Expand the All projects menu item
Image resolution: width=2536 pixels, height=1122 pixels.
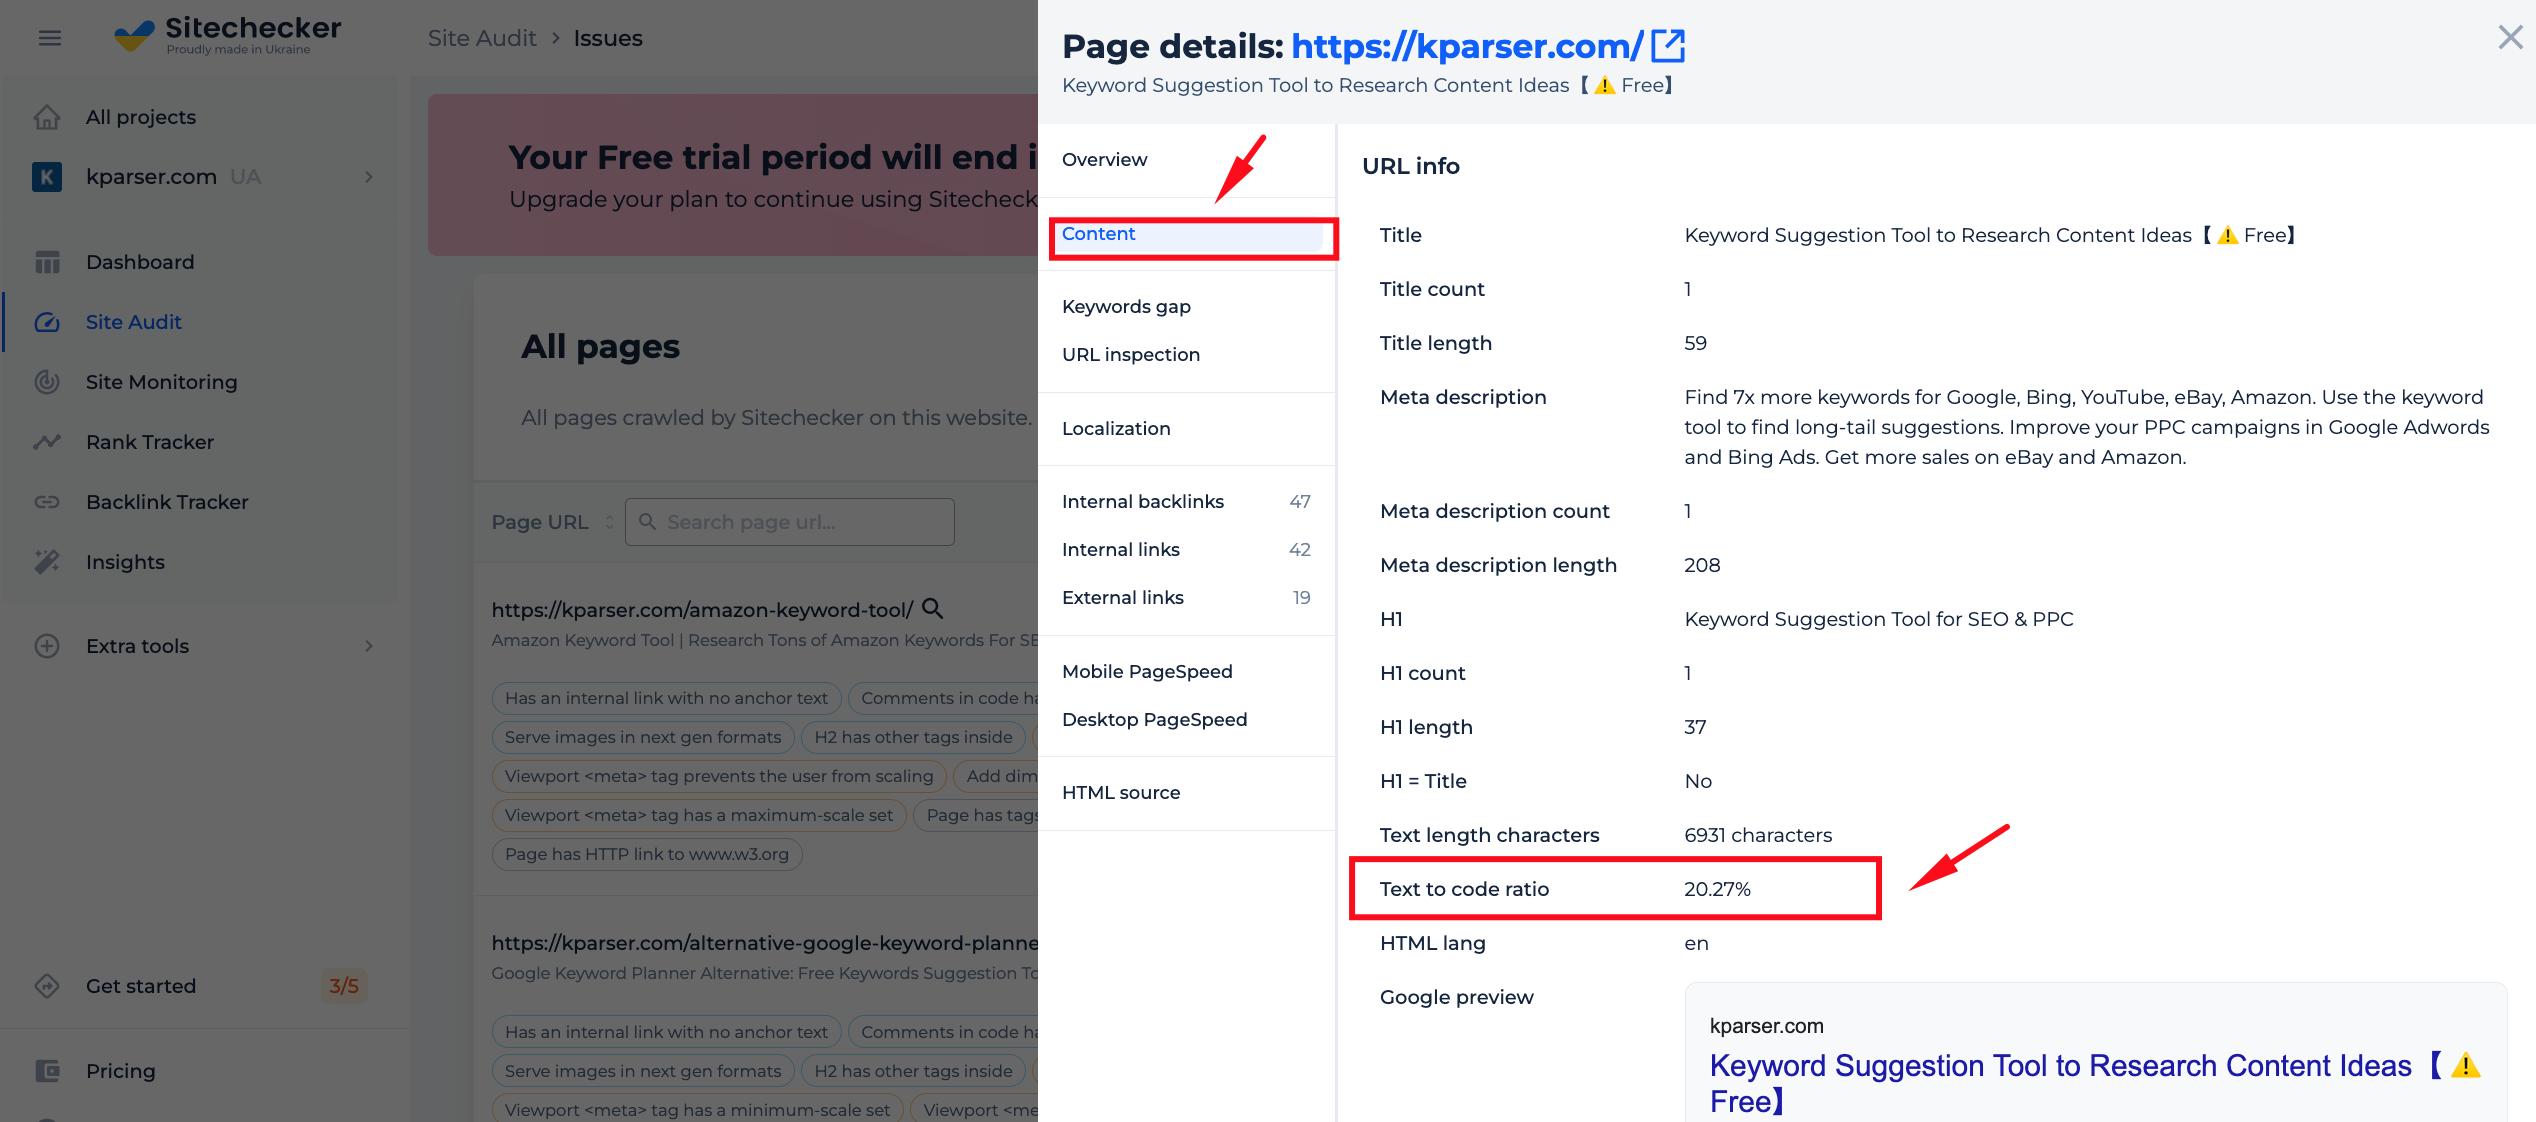[141, 116]
